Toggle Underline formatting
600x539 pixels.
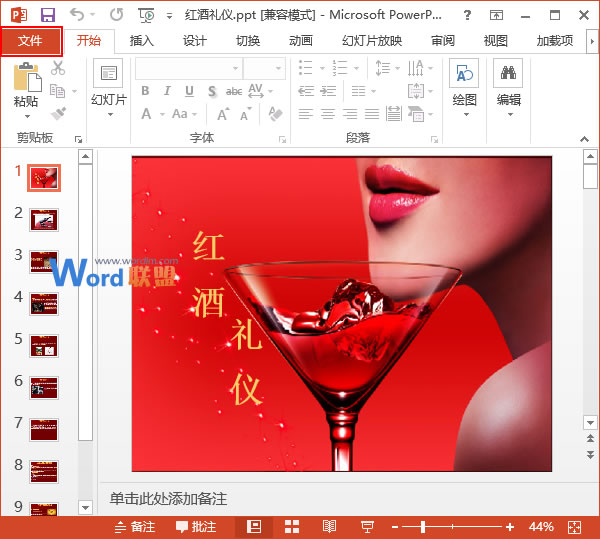tap(189, 91)
